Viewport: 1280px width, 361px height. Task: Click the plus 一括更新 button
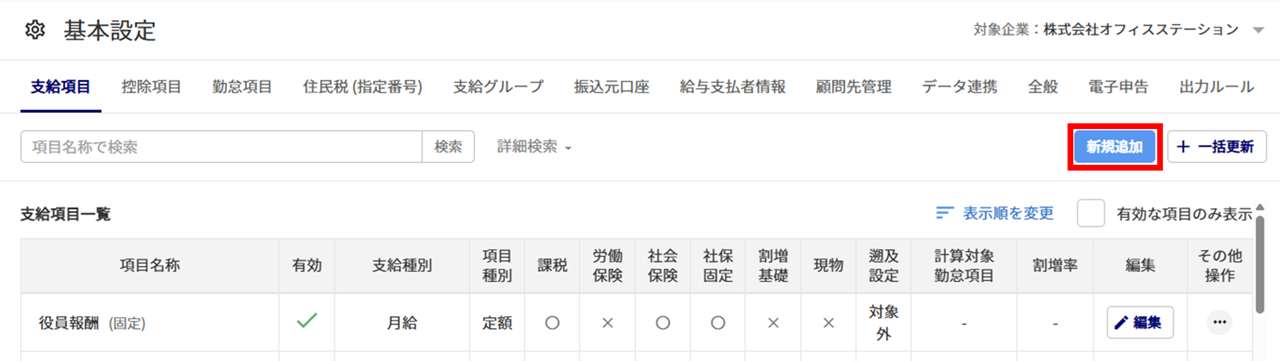pos(1217,146)
